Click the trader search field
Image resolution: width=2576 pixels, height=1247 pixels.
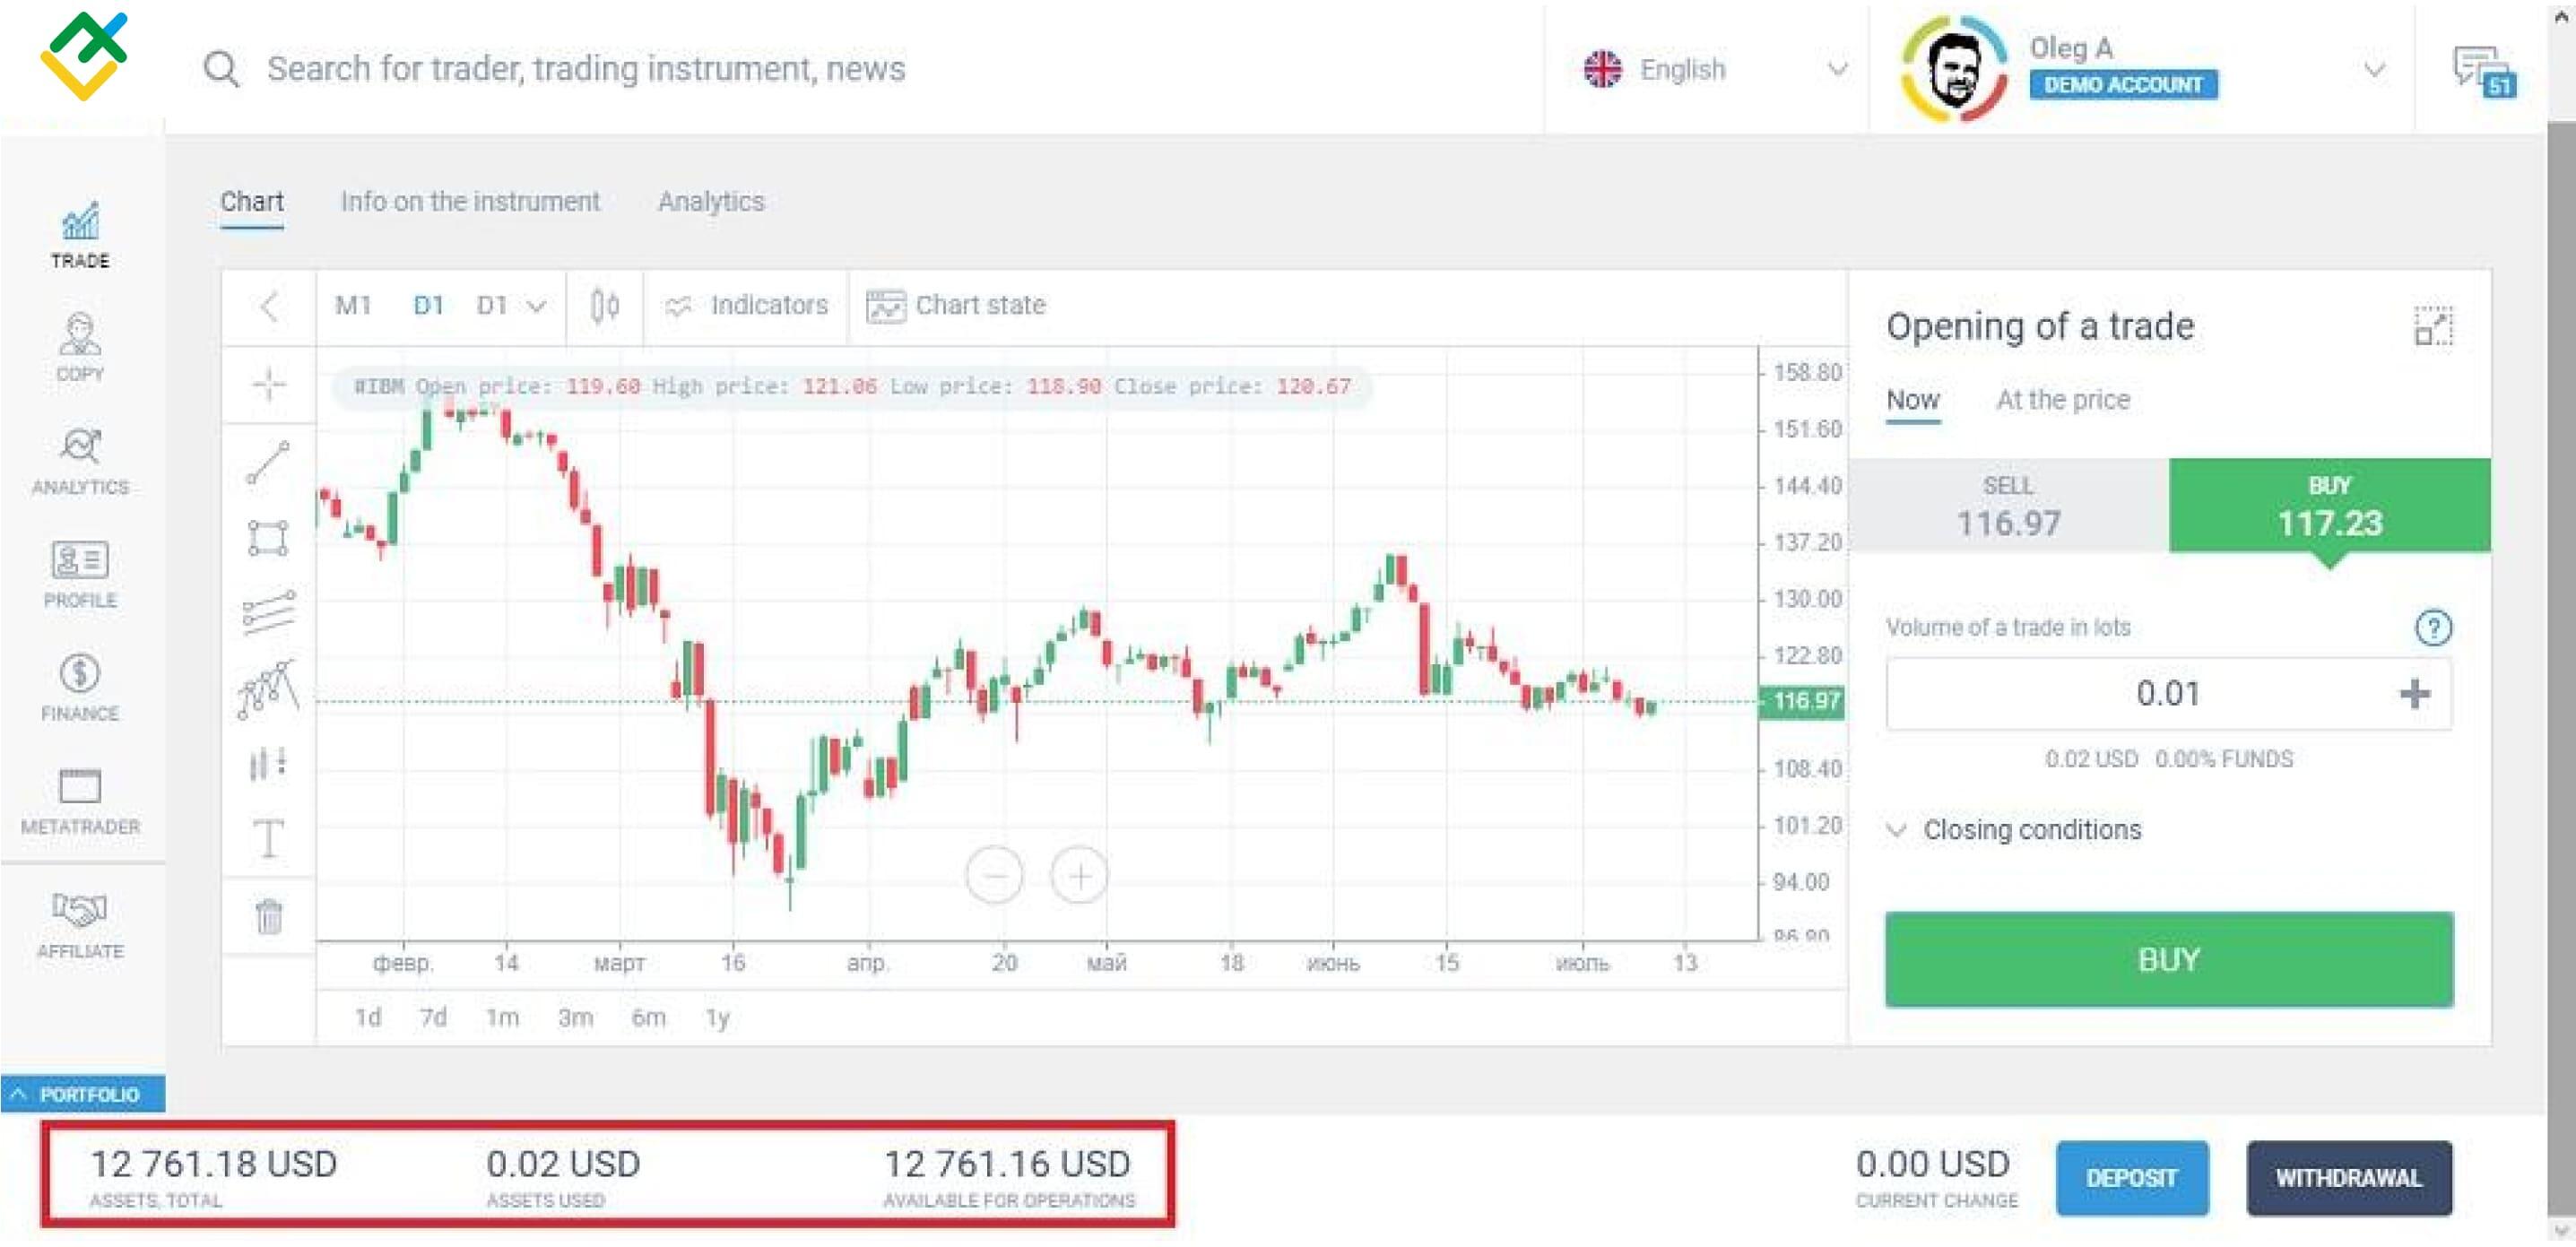pos(700,69)
